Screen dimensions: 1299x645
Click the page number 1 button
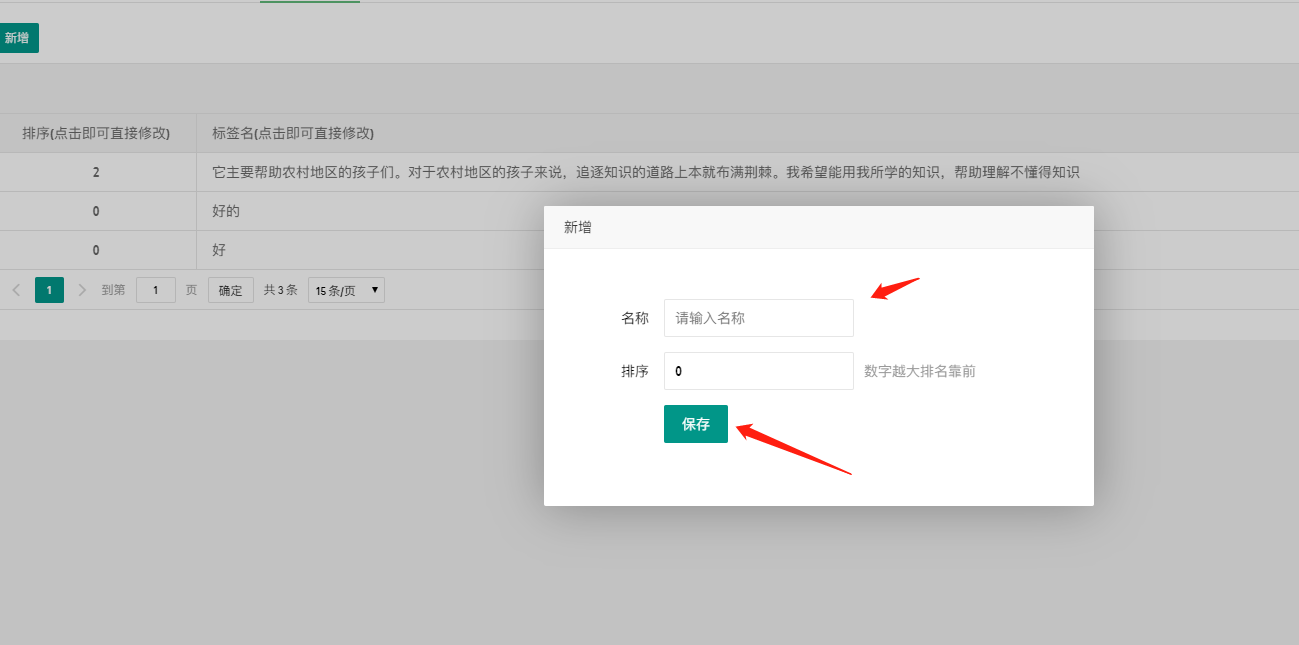coord(49,290)
